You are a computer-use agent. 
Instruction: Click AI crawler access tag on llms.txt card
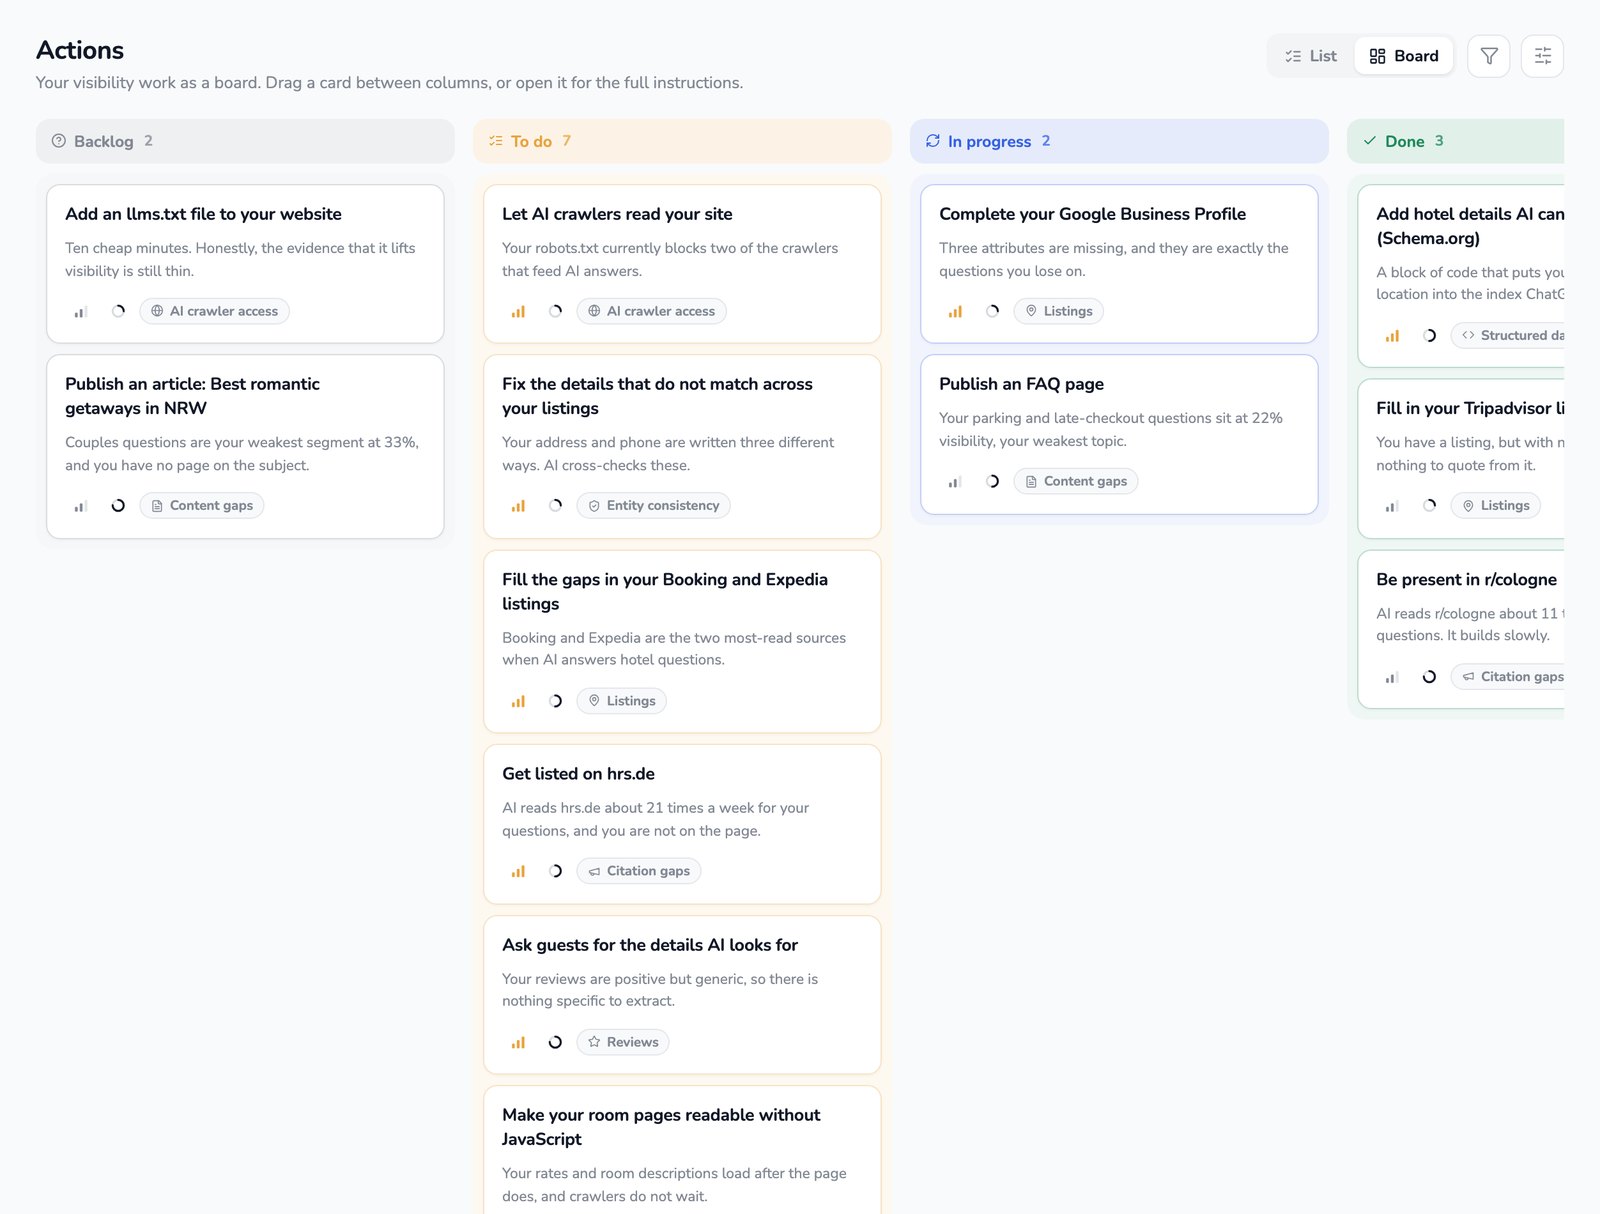click(x=214, y=311)
